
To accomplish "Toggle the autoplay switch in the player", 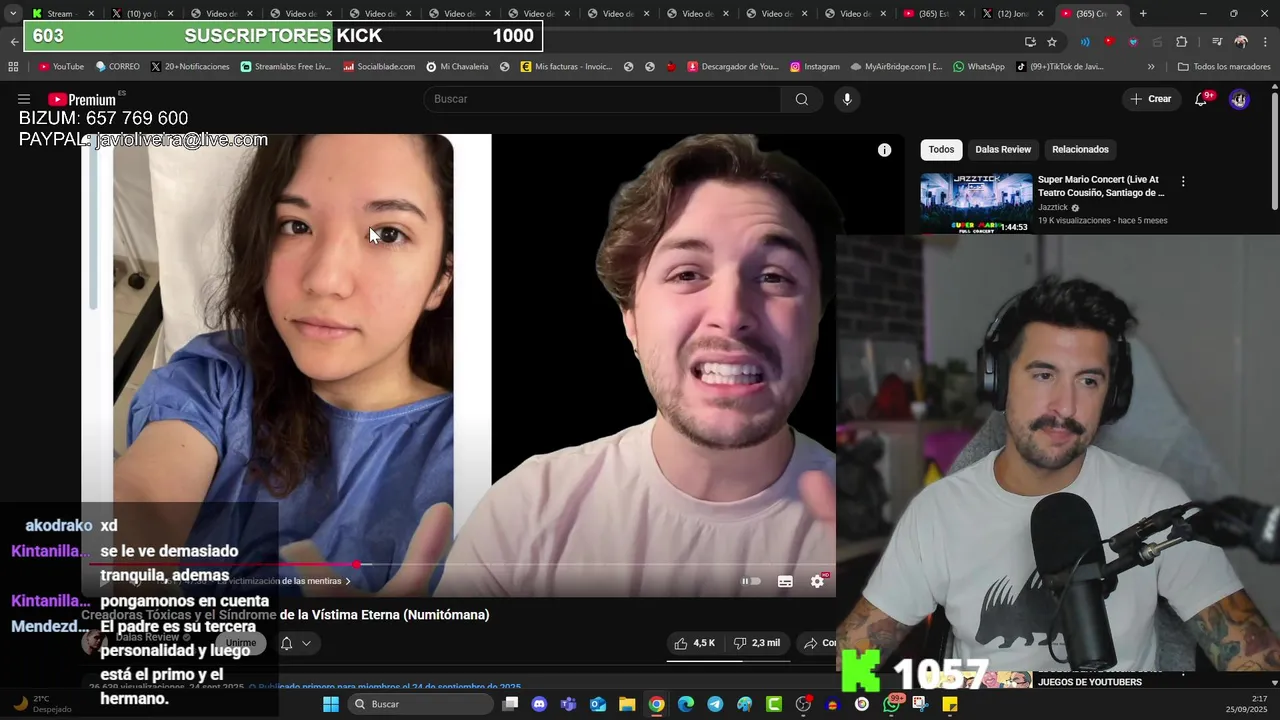I will pos(751,581).
